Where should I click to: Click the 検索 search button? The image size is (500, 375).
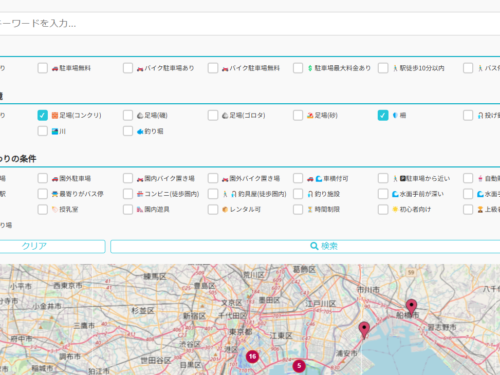(305, 246)
